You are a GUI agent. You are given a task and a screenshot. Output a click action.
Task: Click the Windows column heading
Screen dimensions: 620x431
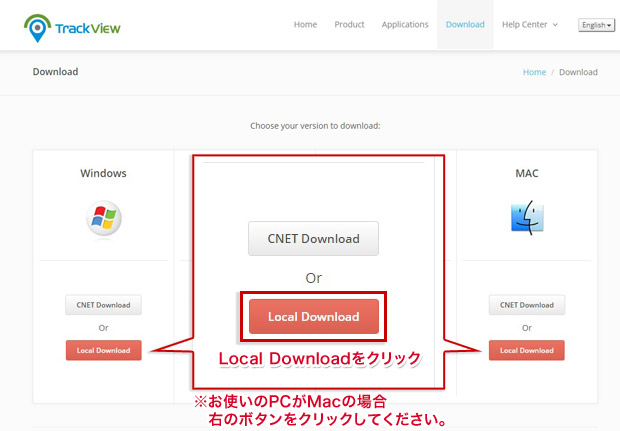(104, 173)
